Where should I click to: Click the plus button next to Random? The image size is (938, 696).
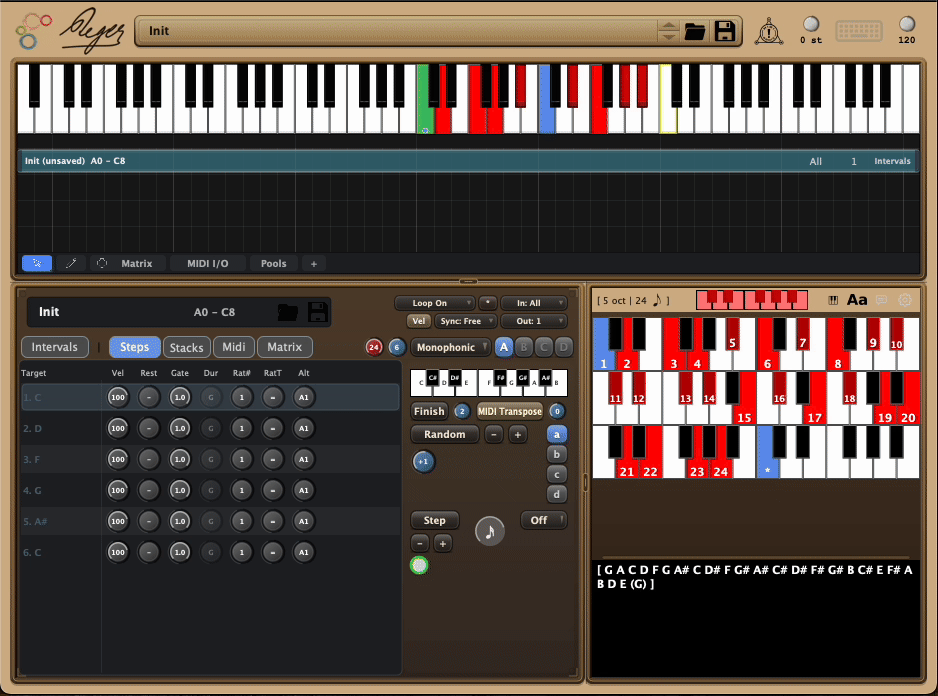tap(517, 434)
